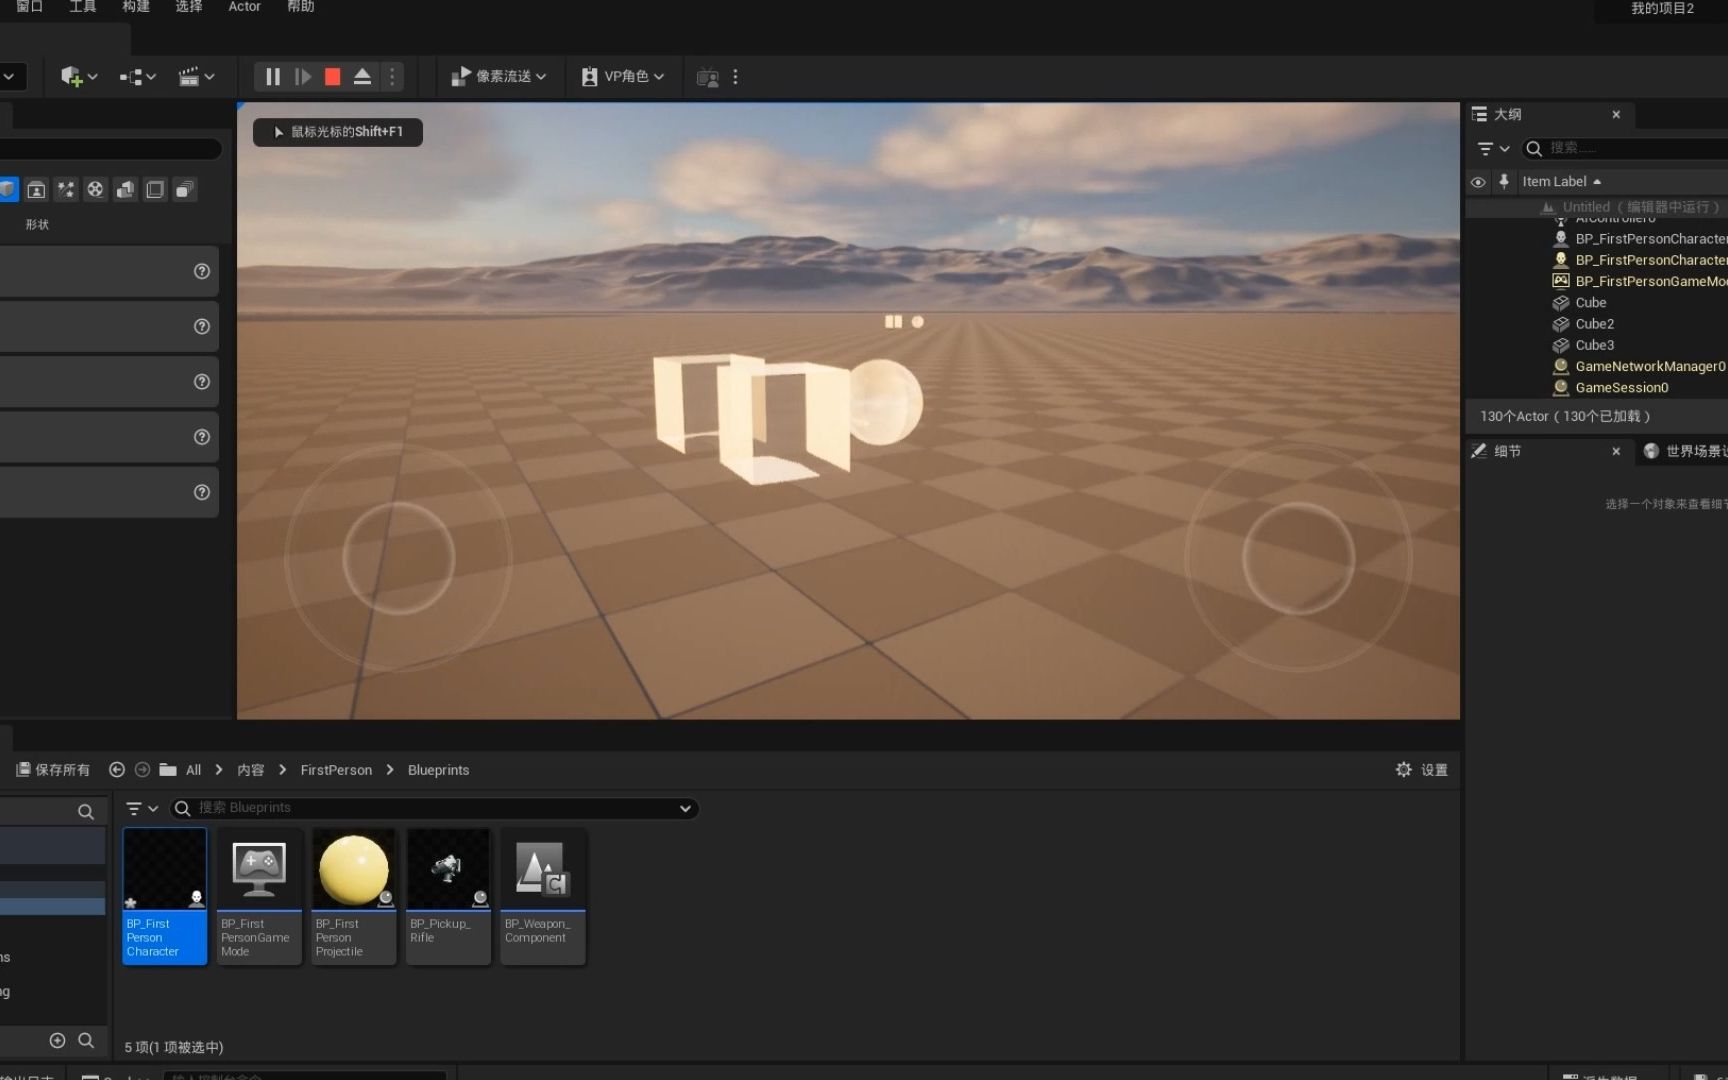The width and height of the screenshot is (1728, 1080).
Task: Select the all classes category icon
Action: pyautogui.click(x=185, y=190)
